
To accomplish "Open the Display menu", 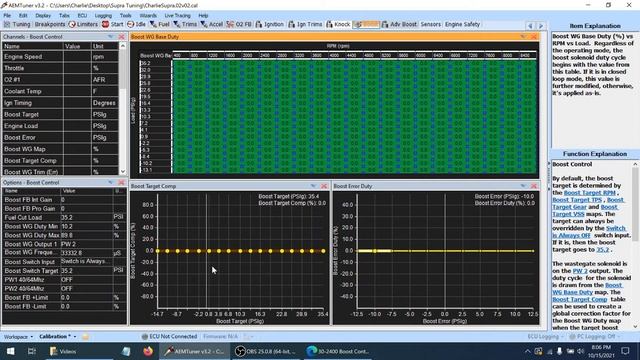I will 43,16.
